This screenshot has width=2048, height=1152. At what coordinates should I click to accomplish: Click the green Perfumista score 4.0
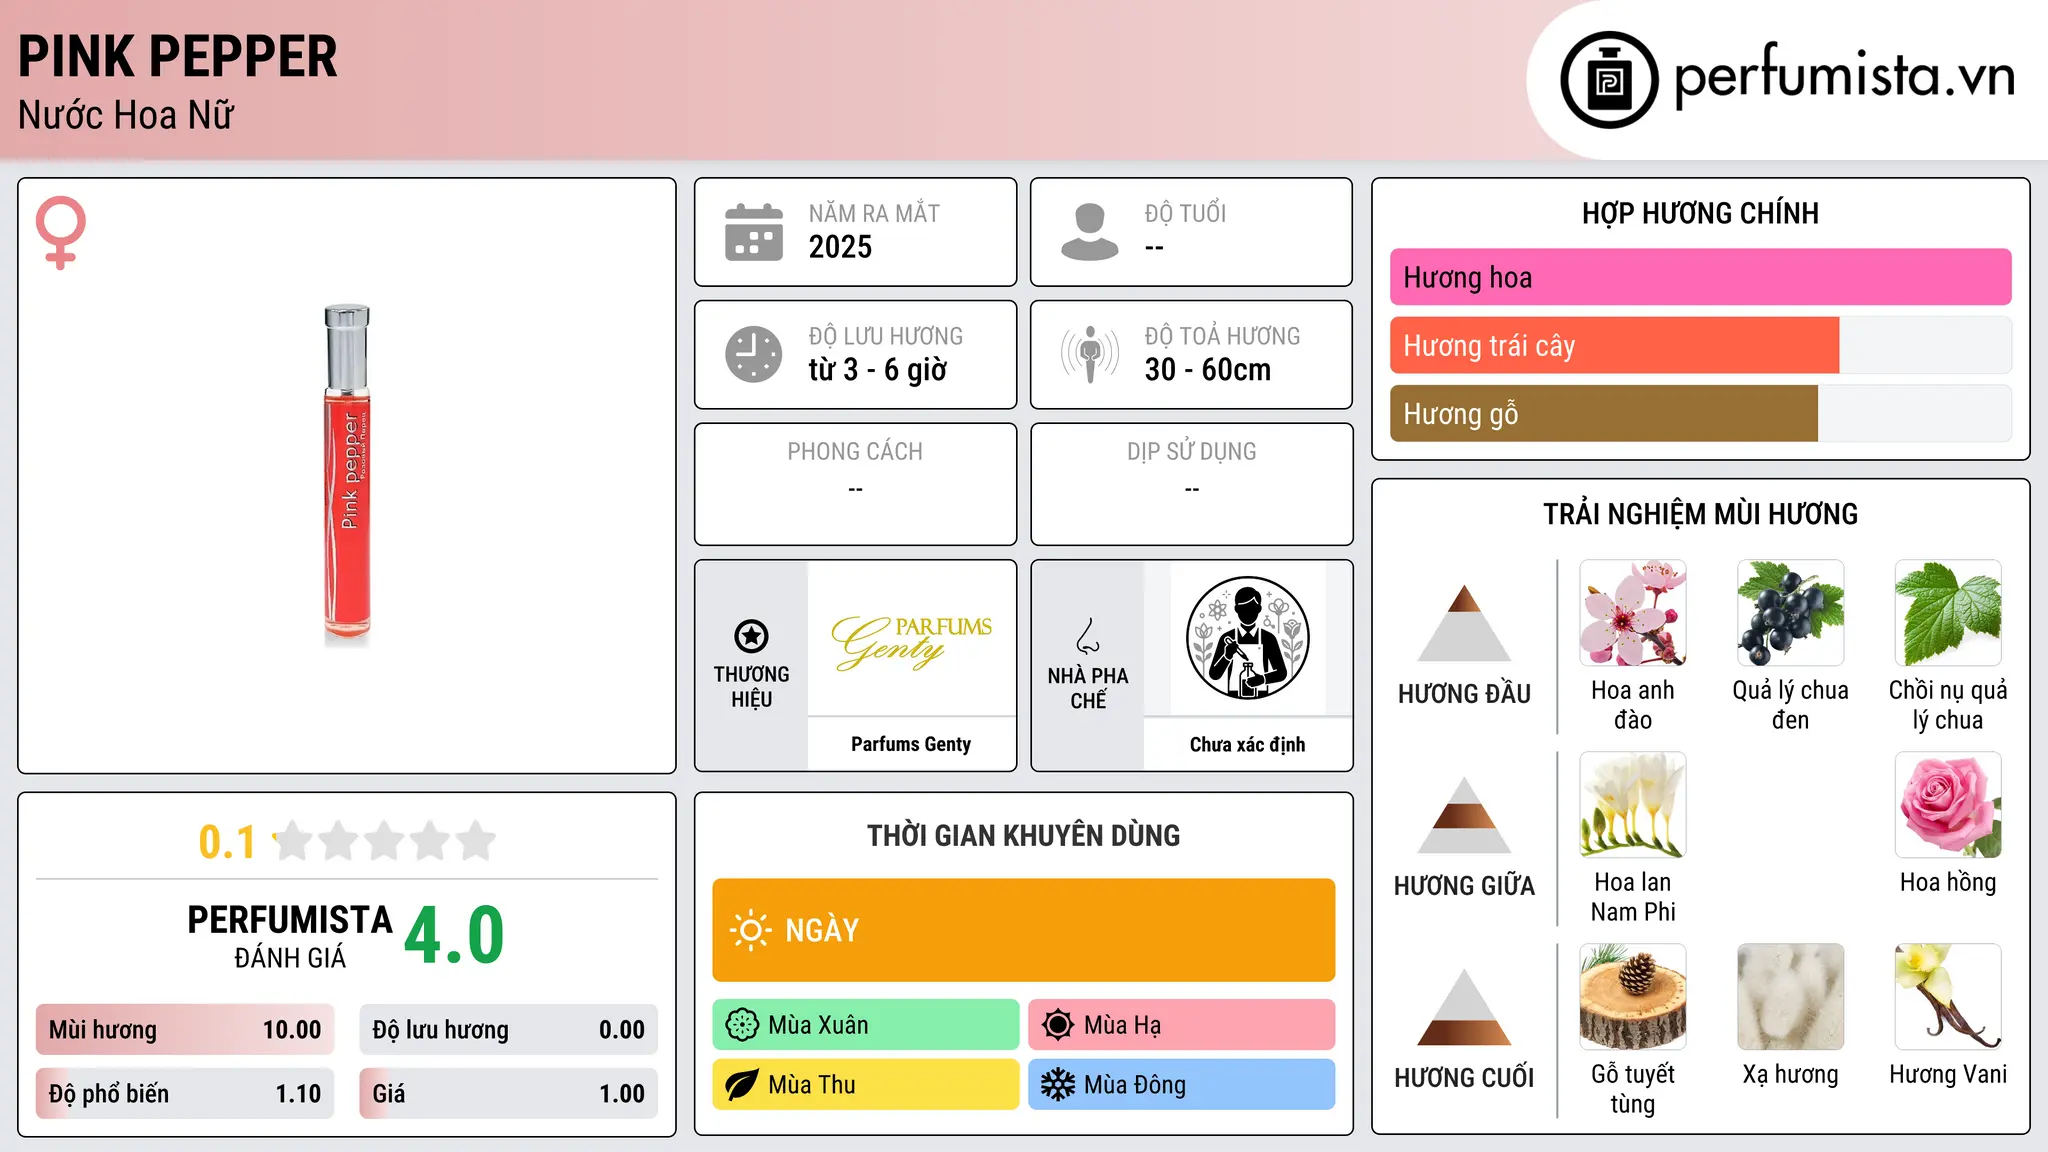[x=454, y=935]
